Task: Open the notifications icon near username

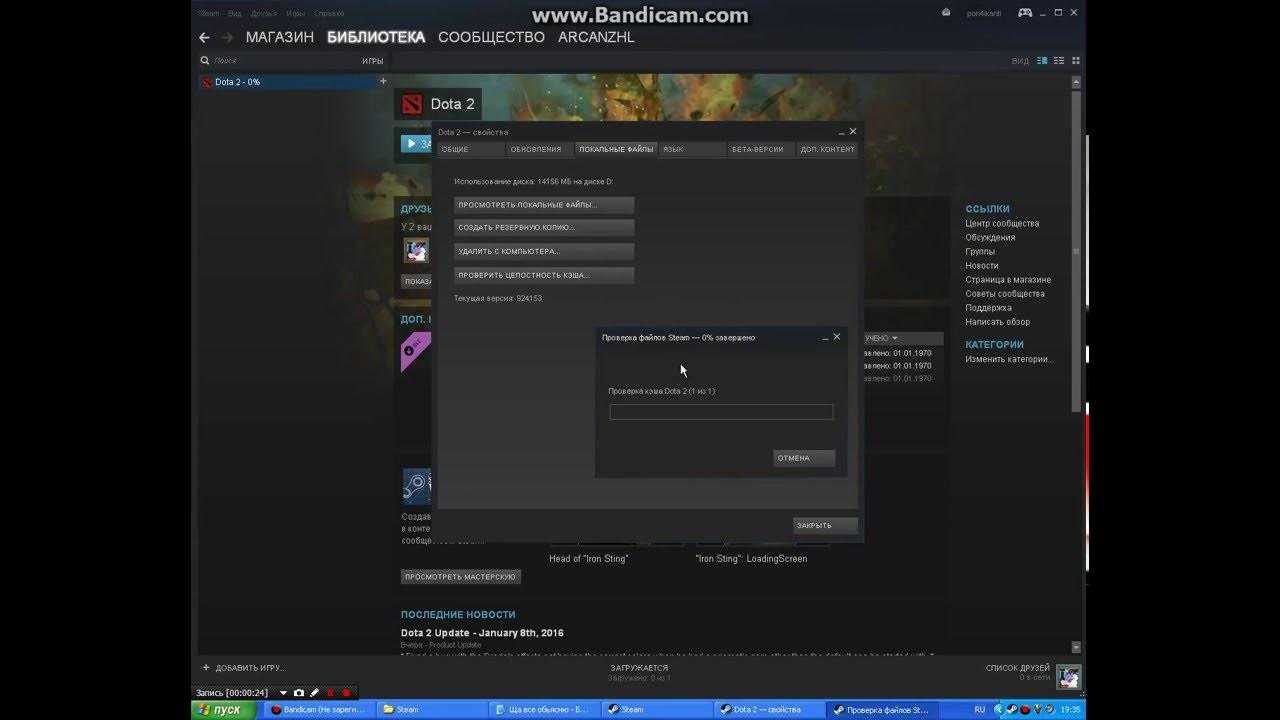Action: point(946,13)
